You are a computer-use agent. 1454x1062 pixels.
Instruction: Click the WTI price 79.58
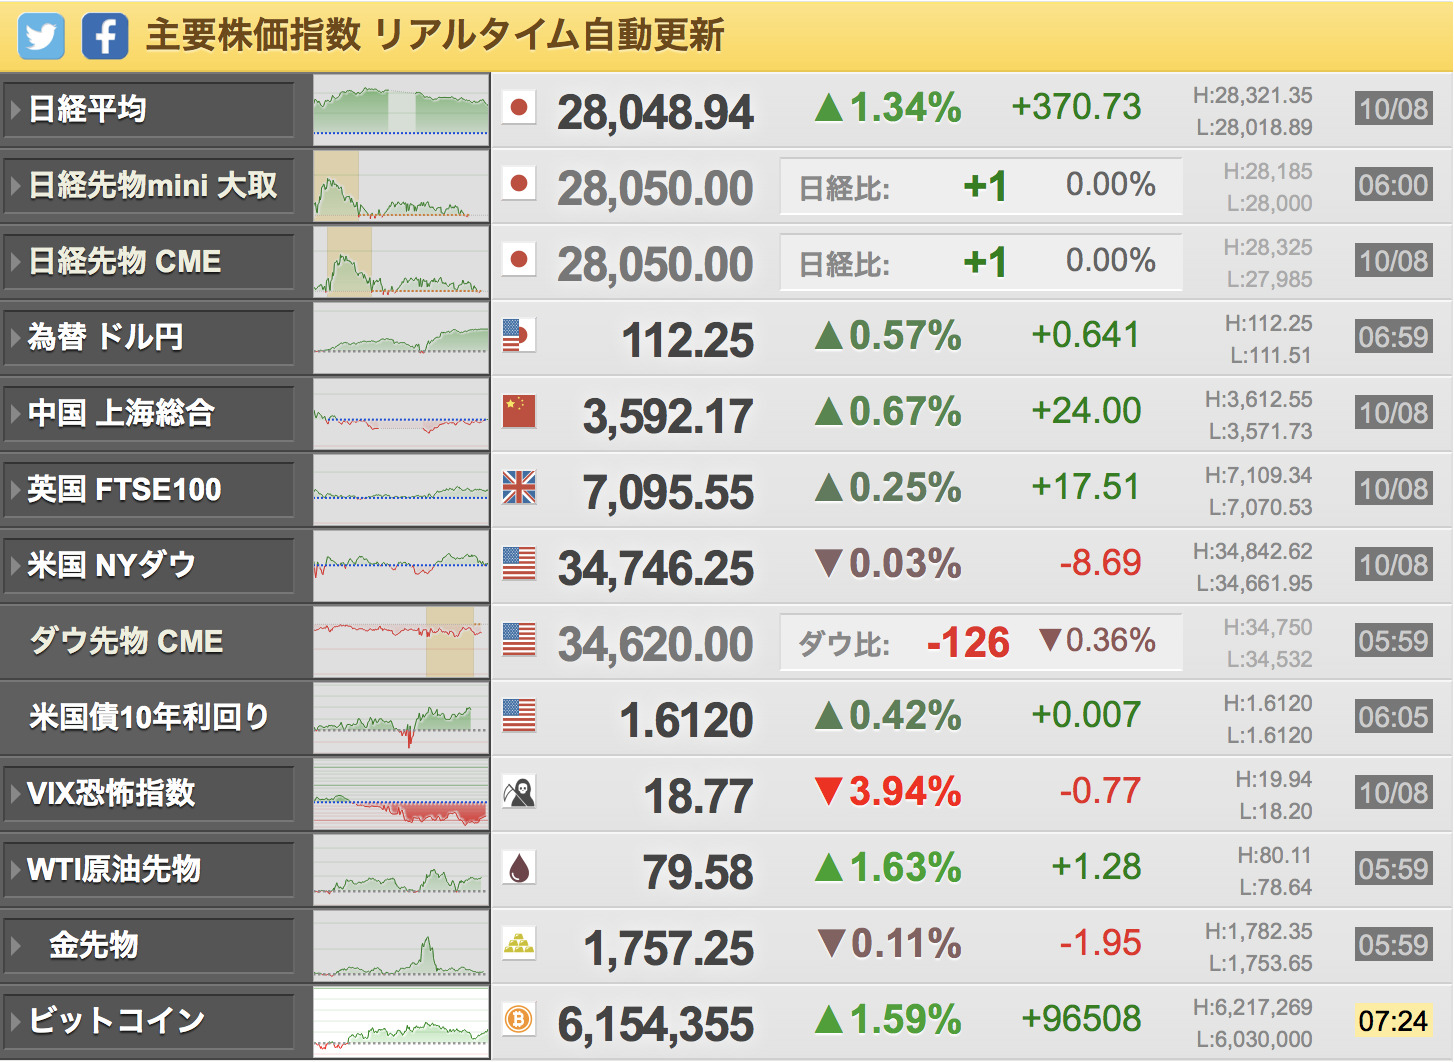698,872
